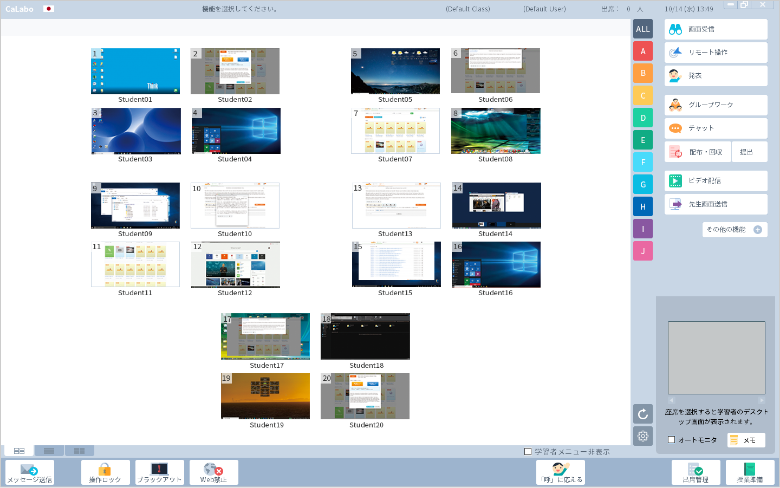Open グループワーク group work

click(716, 105)
